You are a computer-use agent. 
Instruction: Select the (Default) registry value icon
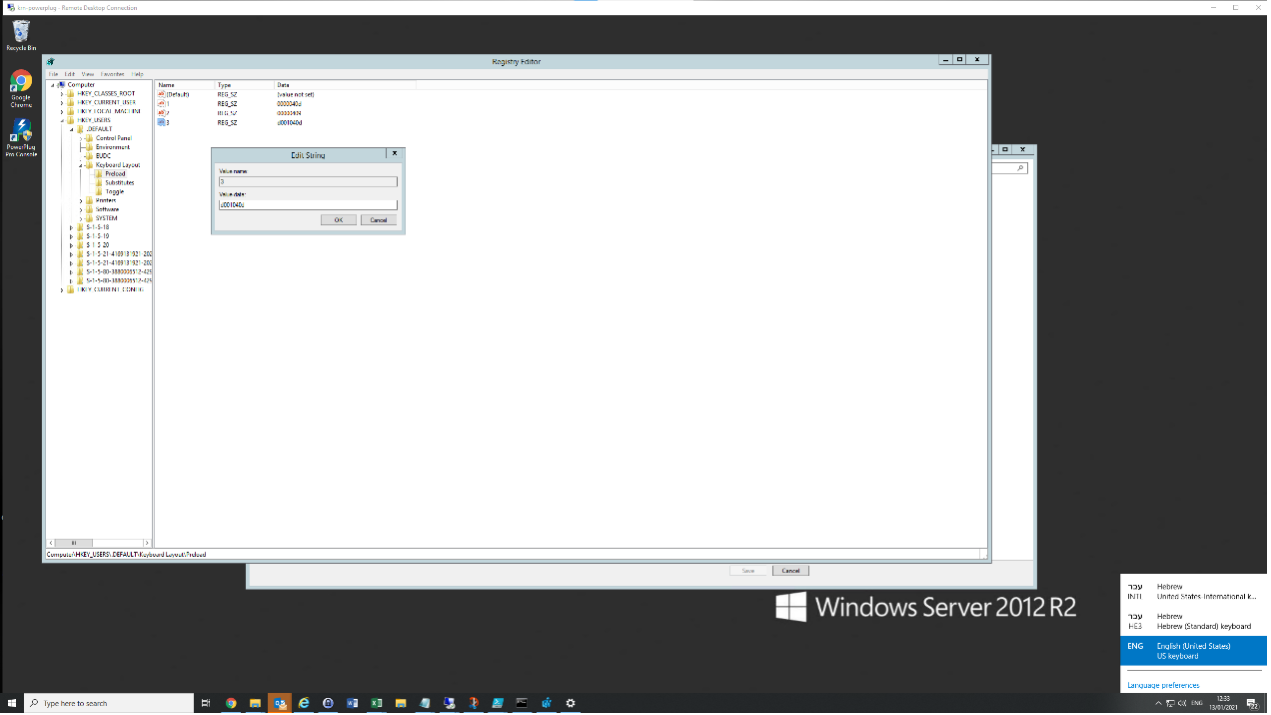coord(161,94)
